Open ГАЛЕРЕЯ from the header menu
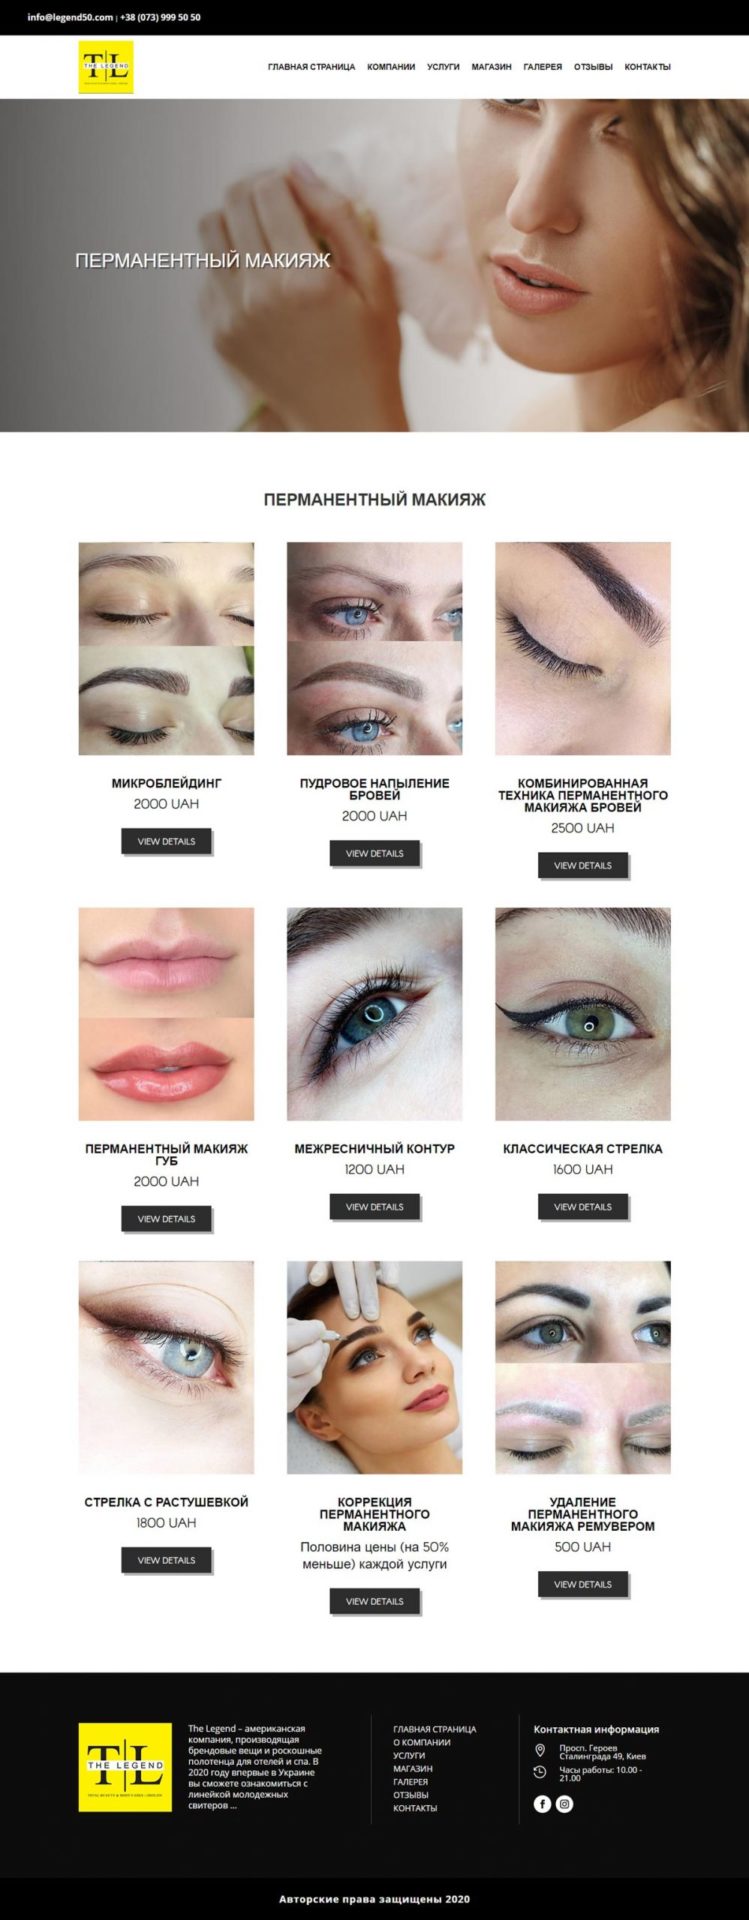This screenshot has height=1920, width=749. (x=542, y=67)
